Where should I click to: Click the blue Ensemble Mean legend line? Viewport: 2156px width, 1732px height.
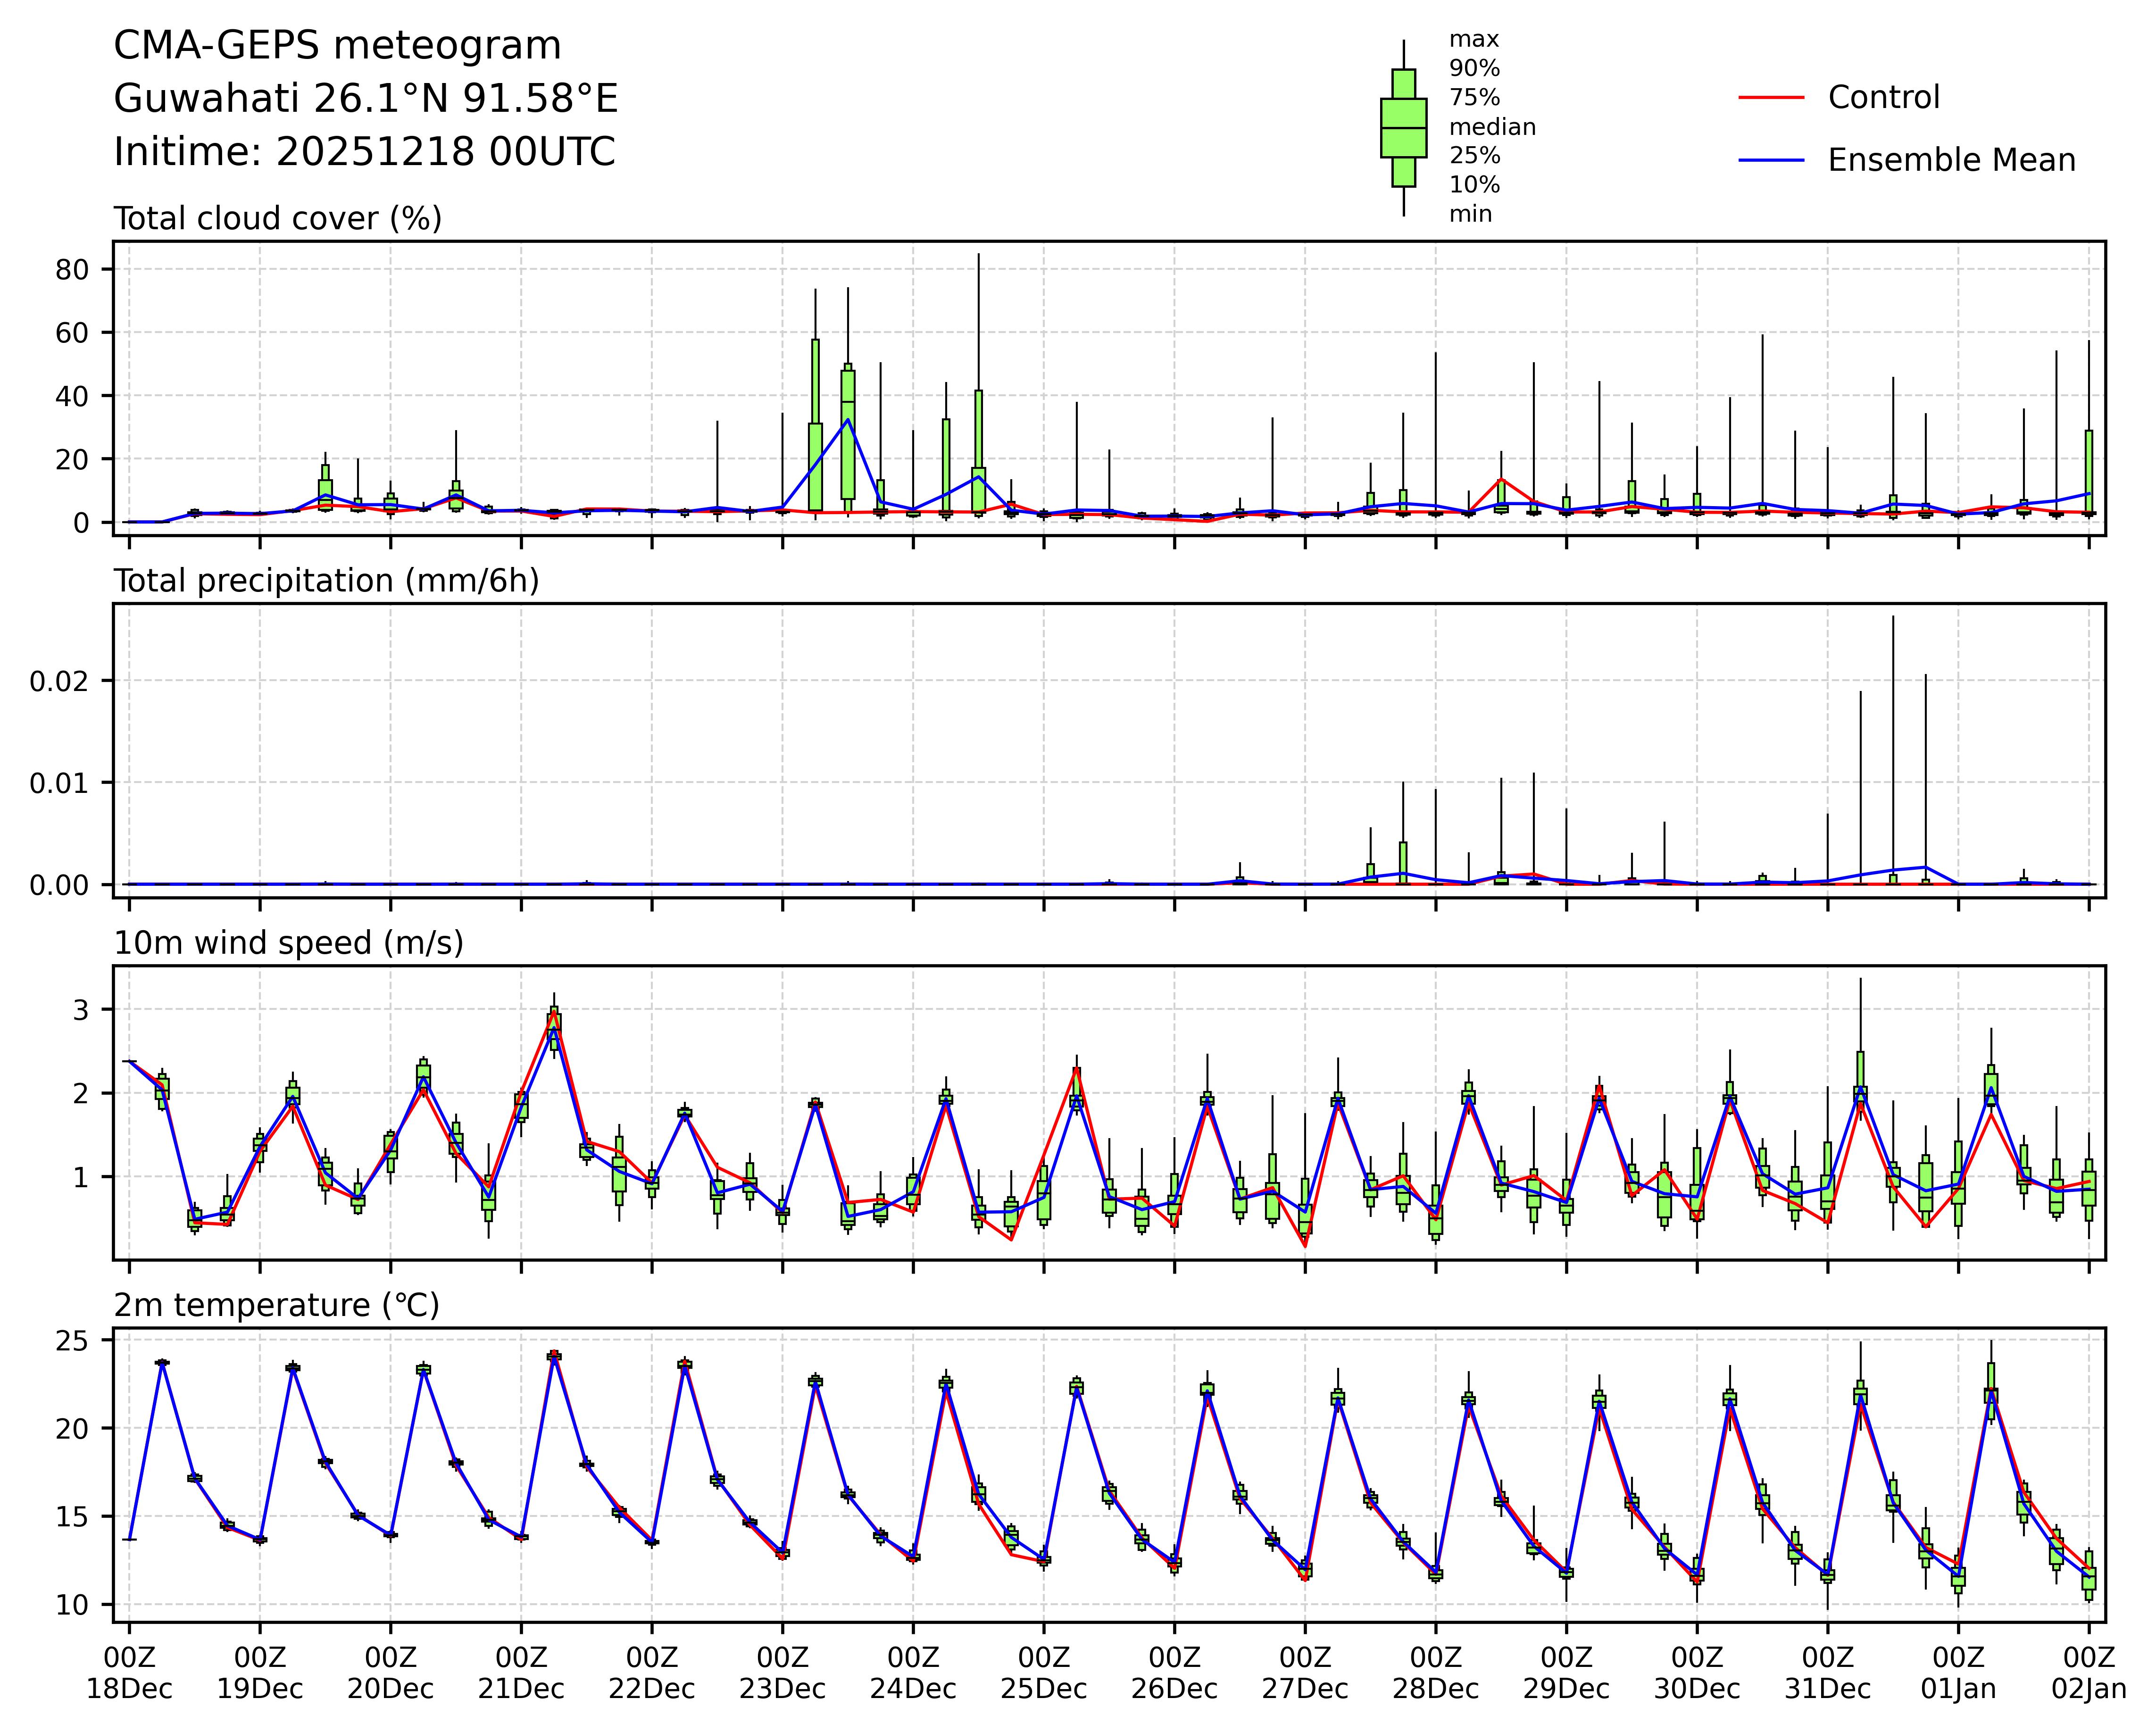coord(1771,160)
